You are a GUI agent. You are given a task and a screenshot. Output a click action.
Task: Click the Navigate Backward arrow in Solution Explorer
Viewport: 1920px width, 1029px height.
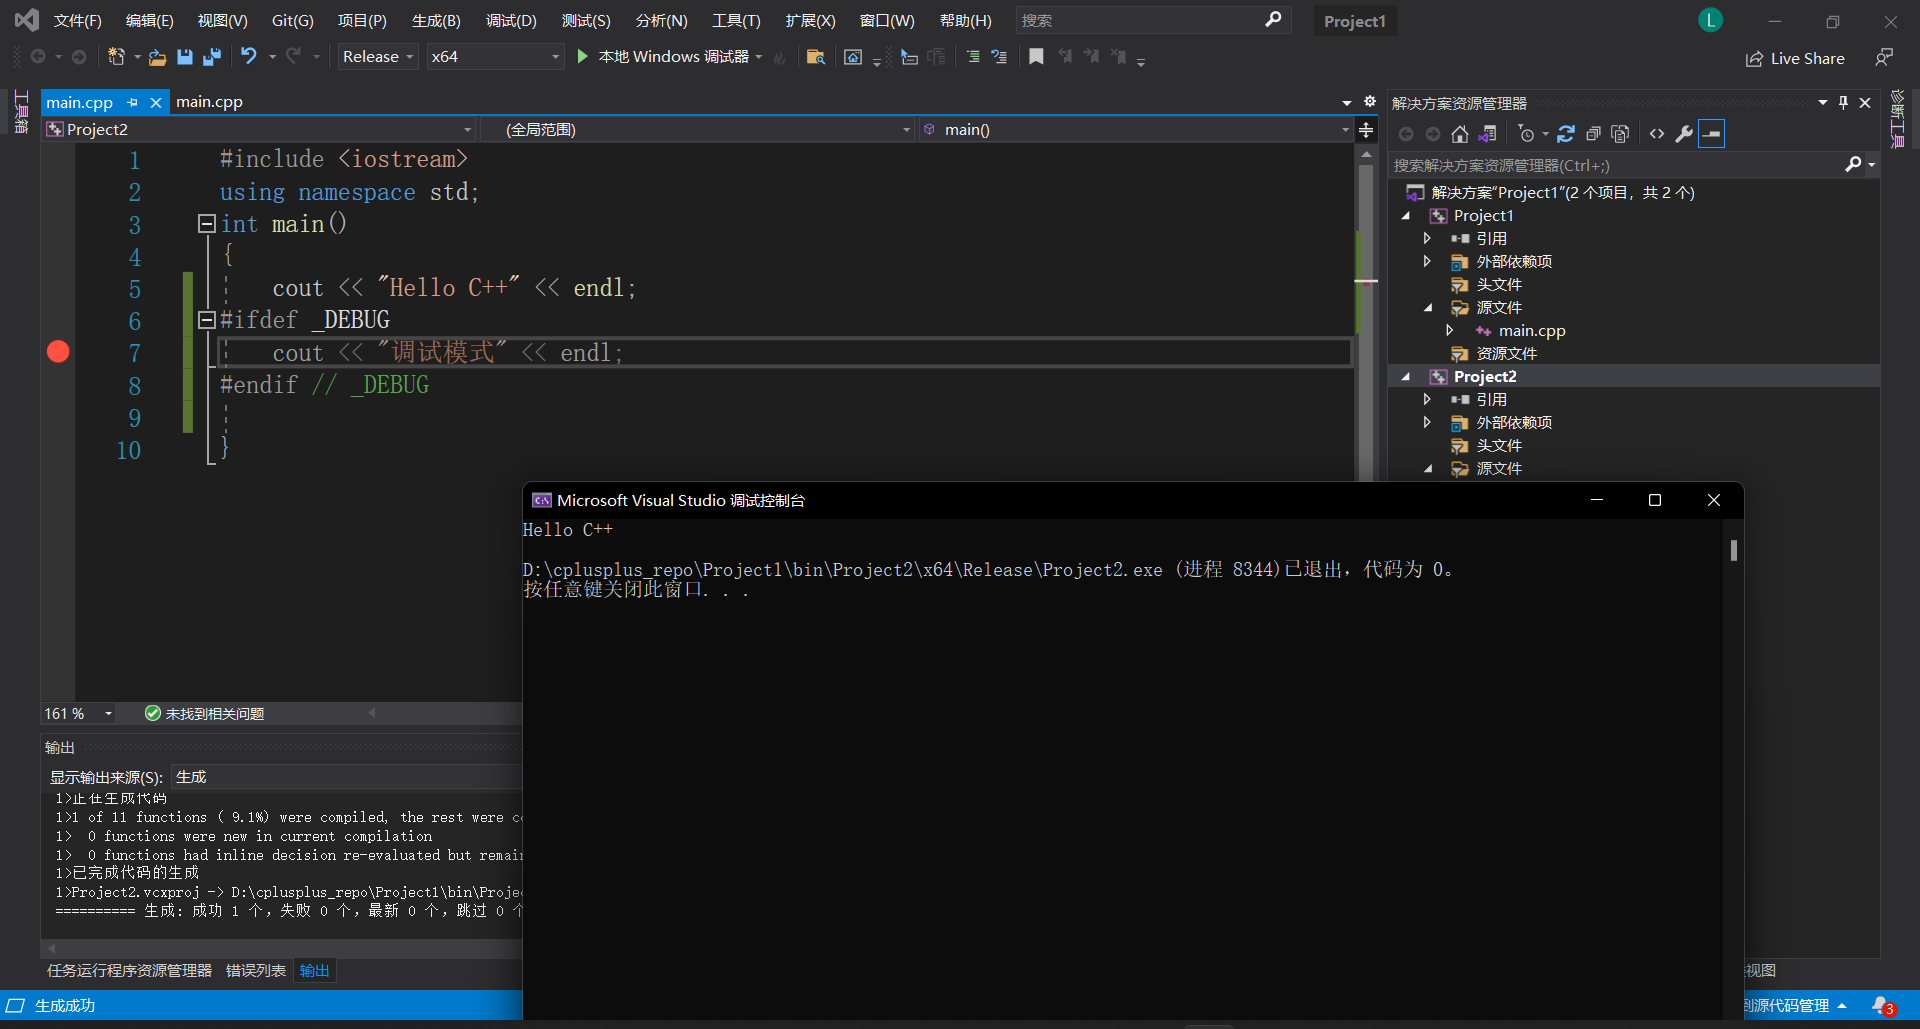tap(1406, 133)
